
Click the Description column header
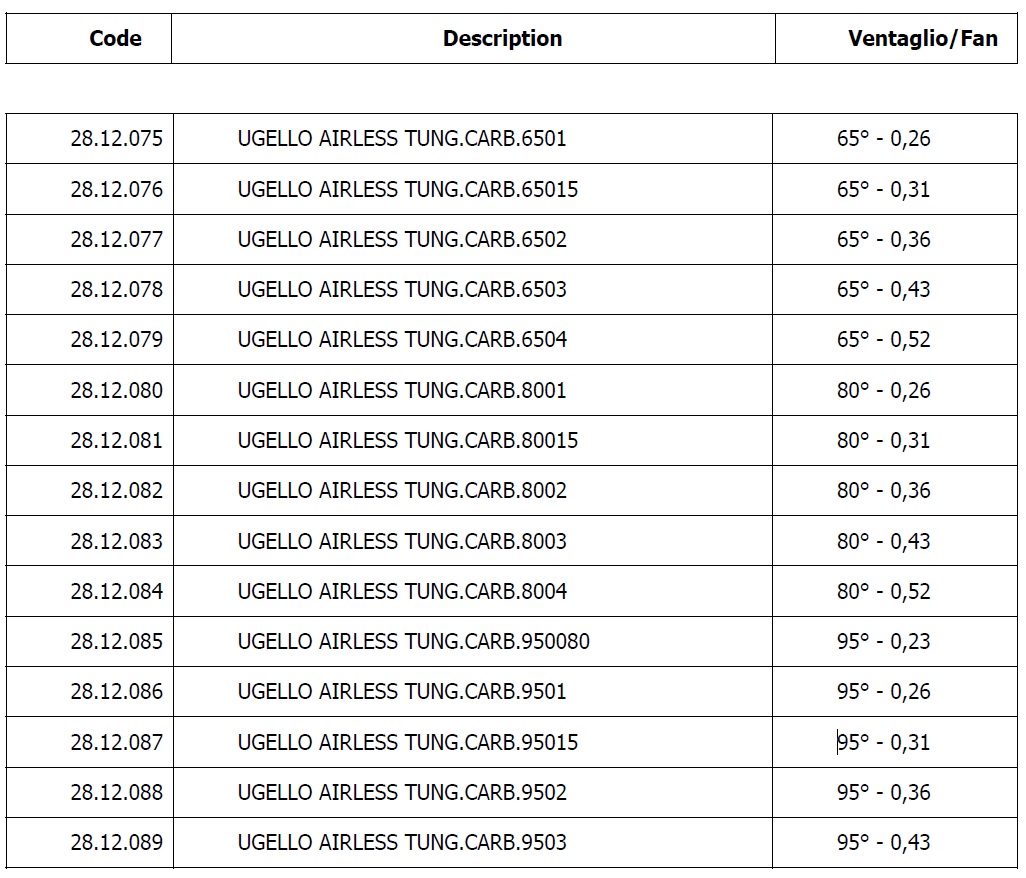(x=502, y=39)
